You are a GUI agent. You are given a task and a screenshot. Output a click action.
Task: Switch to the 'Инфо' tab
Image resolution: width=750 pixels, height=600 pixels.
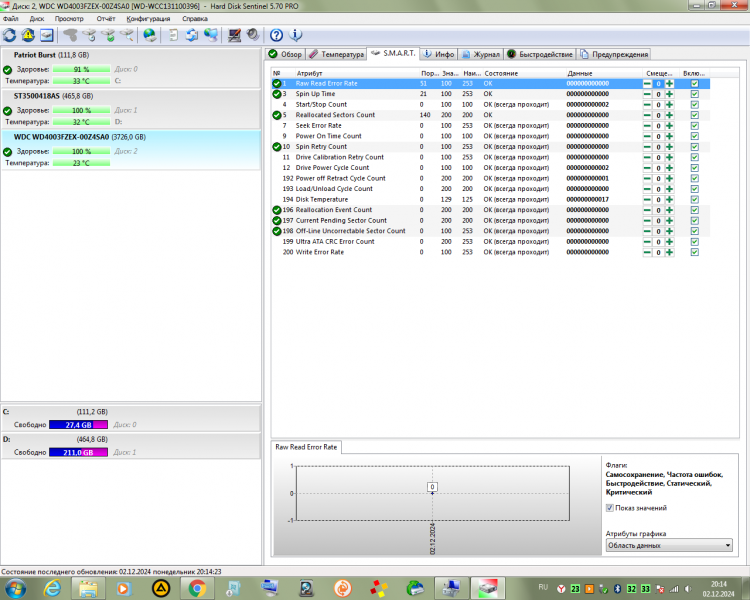pos(439,54)
